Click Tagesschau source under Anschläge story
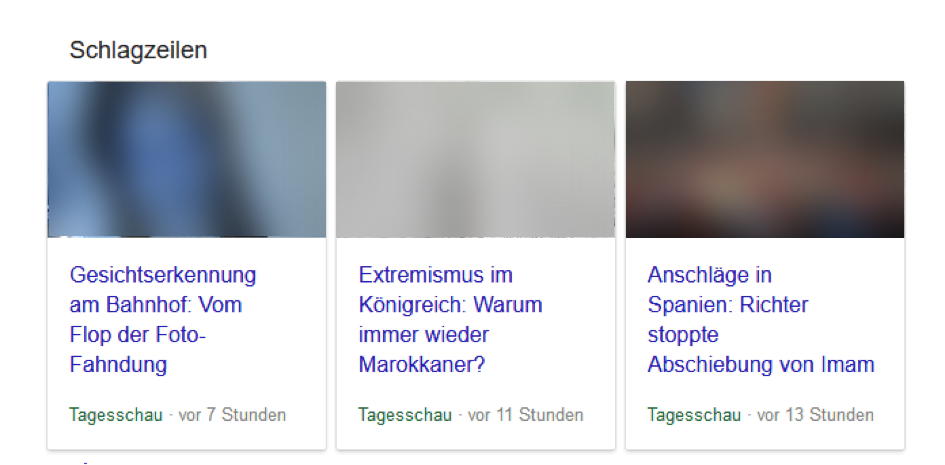 694,415
